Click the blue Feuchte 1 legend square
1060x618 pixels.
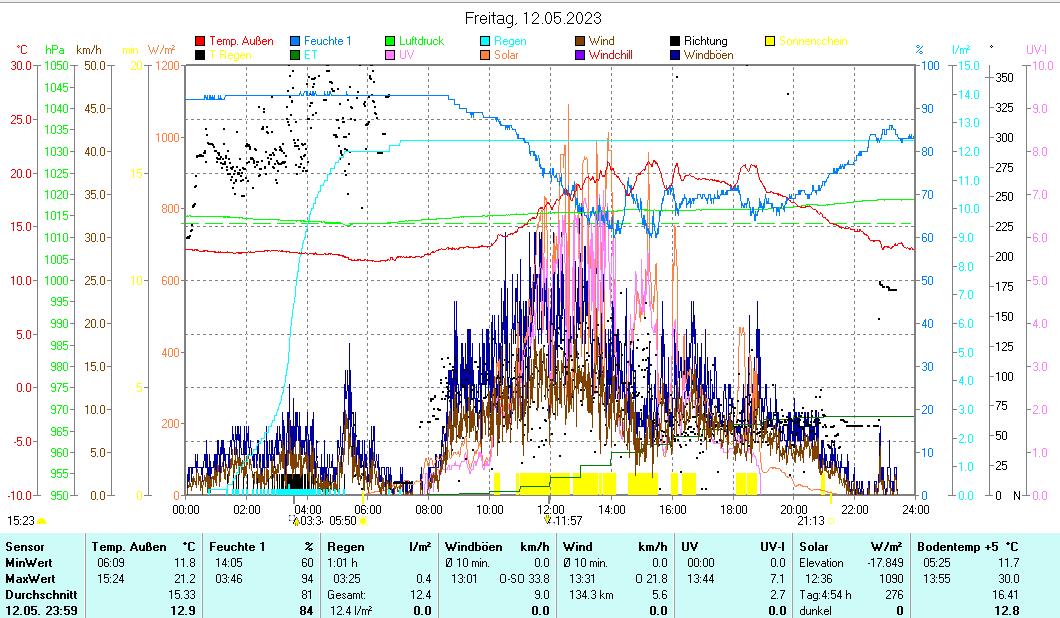(296, 41)
